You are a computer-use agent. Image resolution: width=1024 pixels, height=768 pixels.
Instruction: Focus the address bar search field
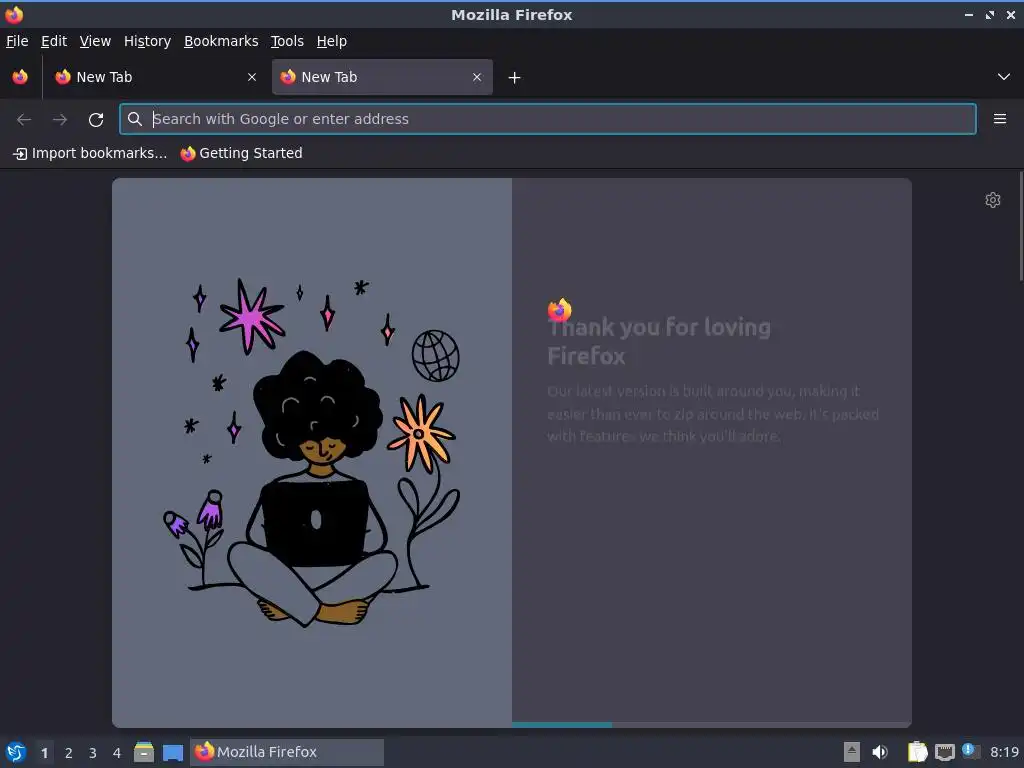[x=547, y=119]
